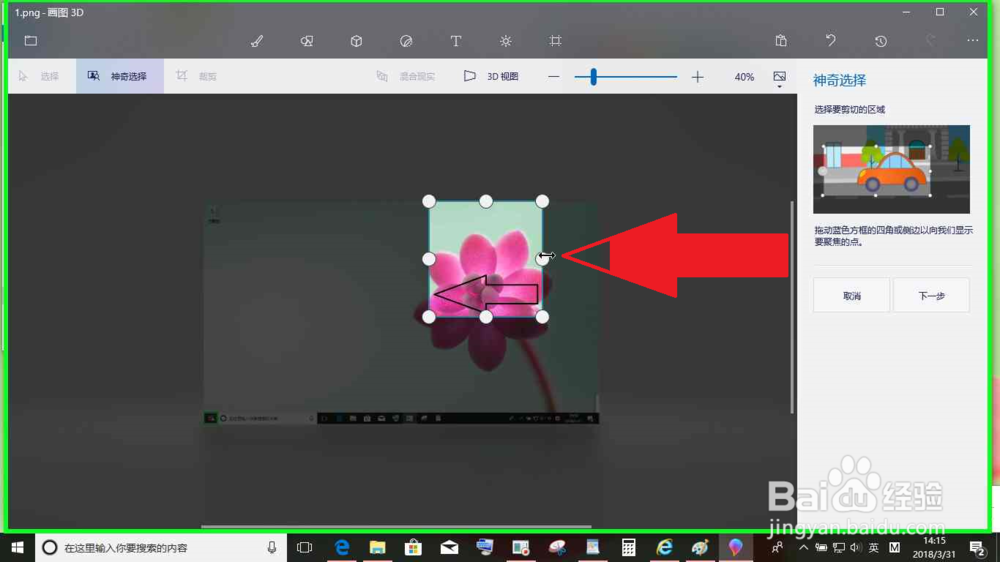Click the zoom slider handle

(594, 77)
